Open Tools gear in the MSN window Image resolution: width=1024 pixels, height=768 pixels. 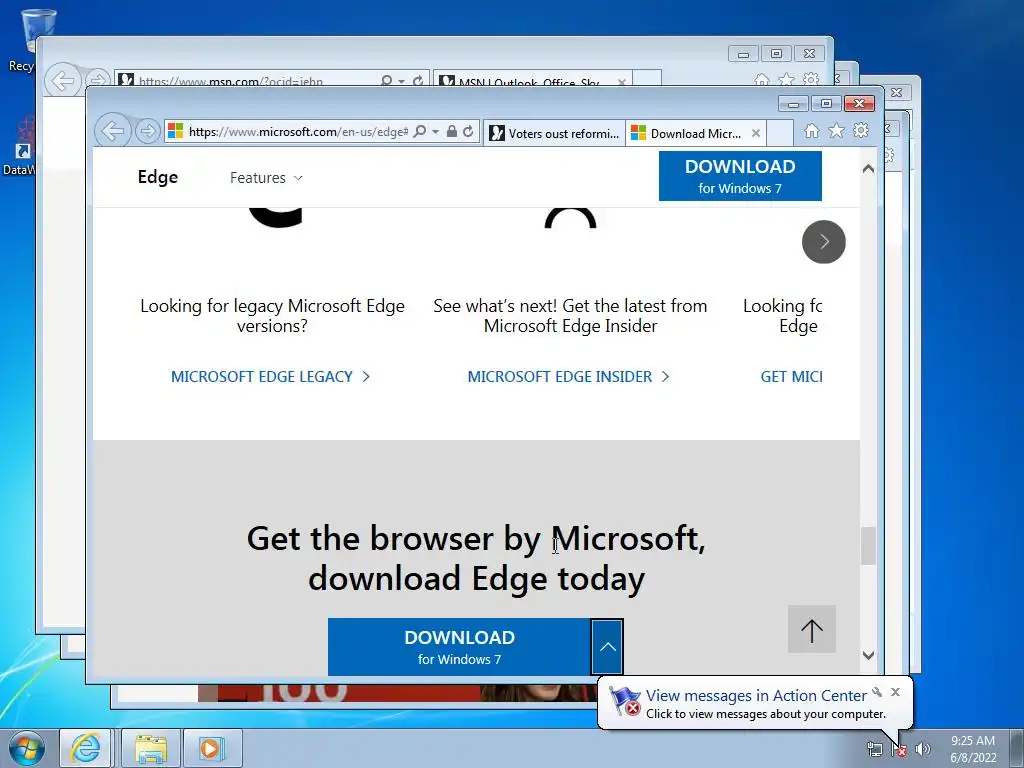tap(811, 80)
